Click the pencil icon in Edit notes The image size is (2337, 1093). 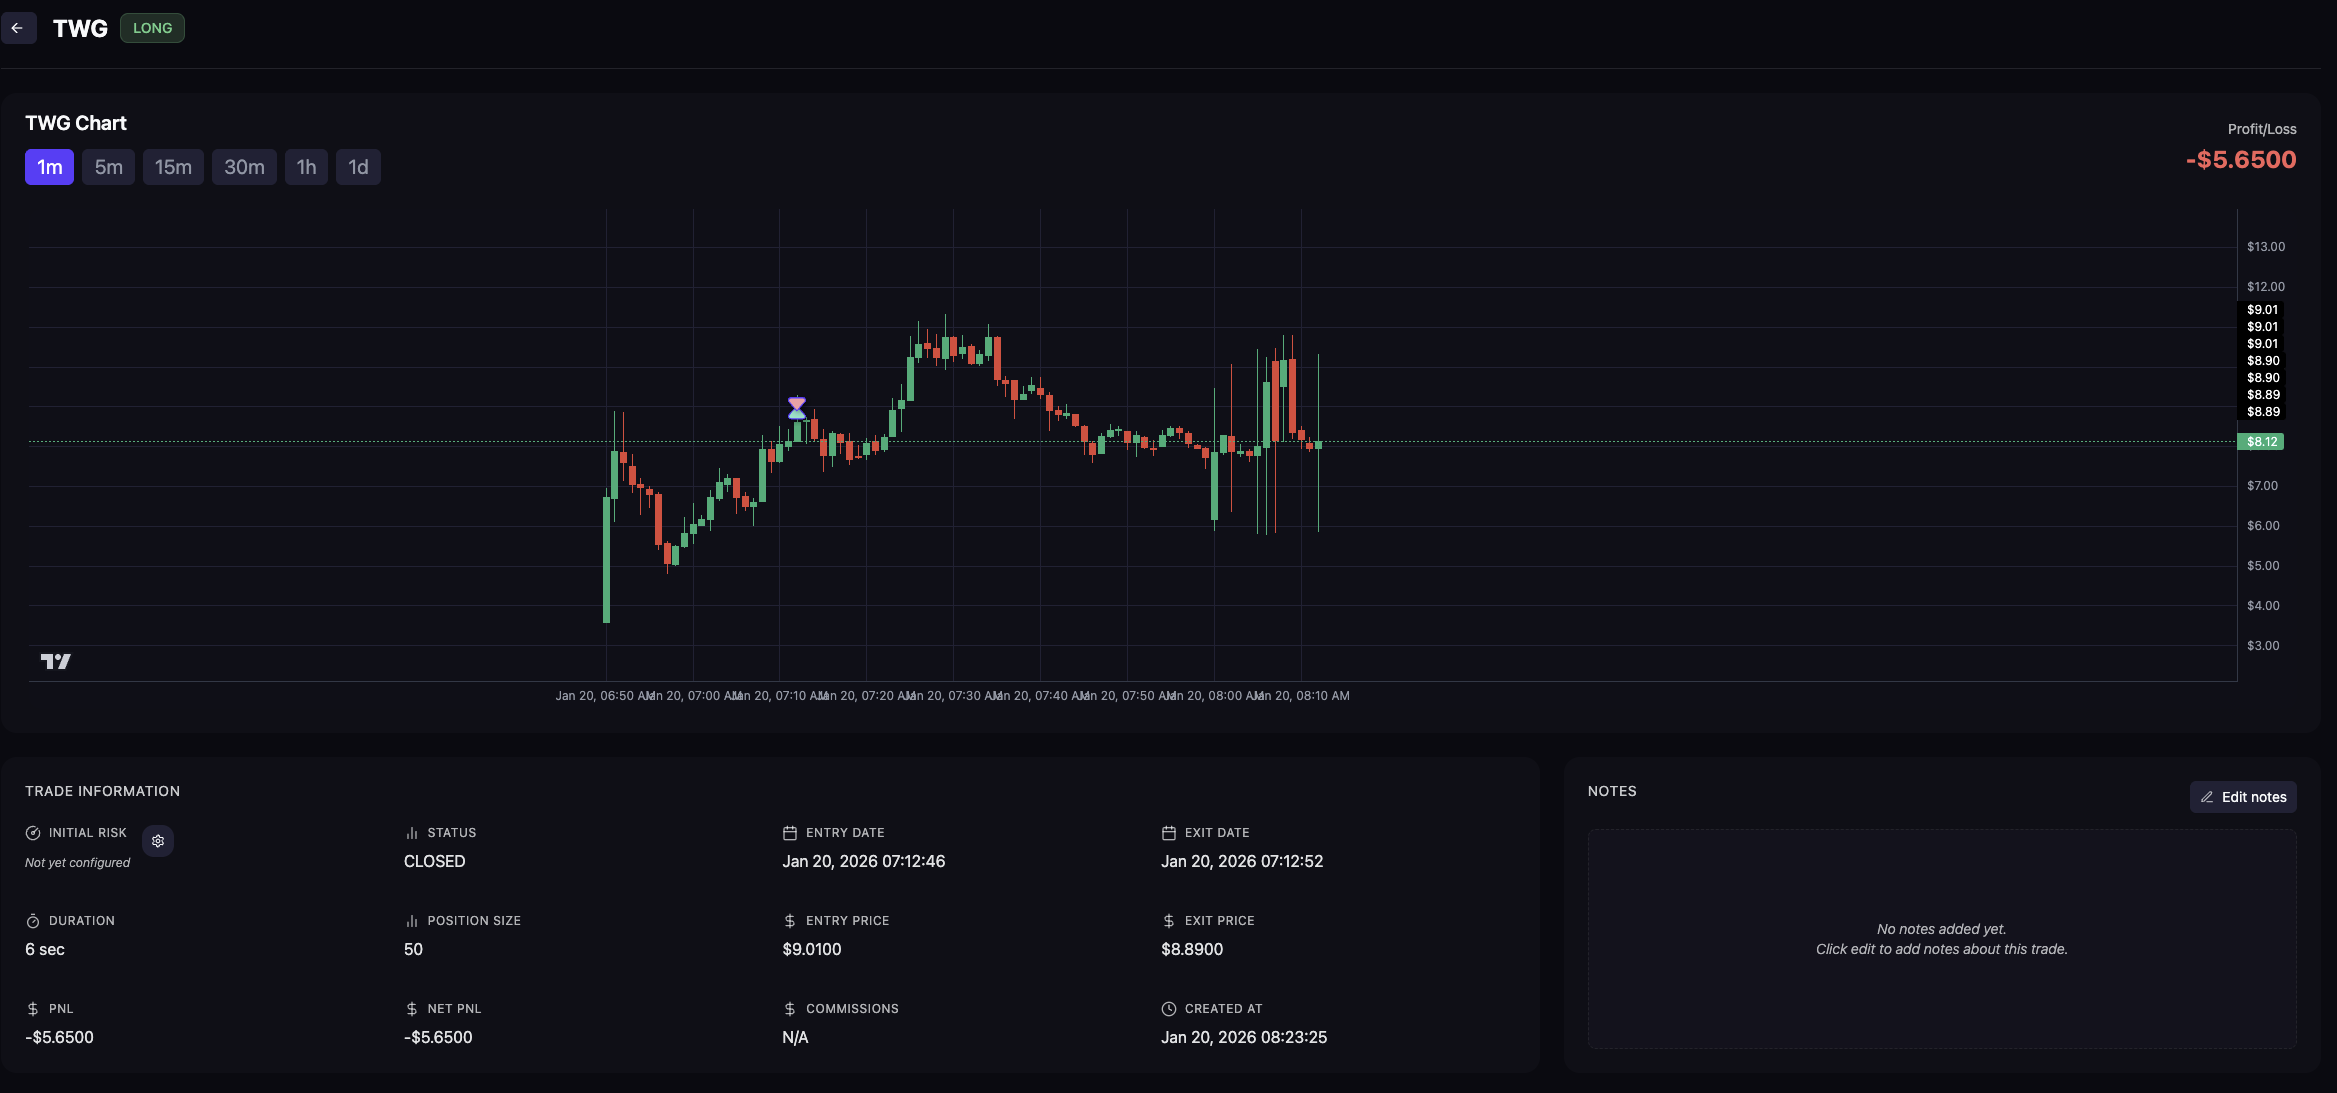(x=2207, y=797)
